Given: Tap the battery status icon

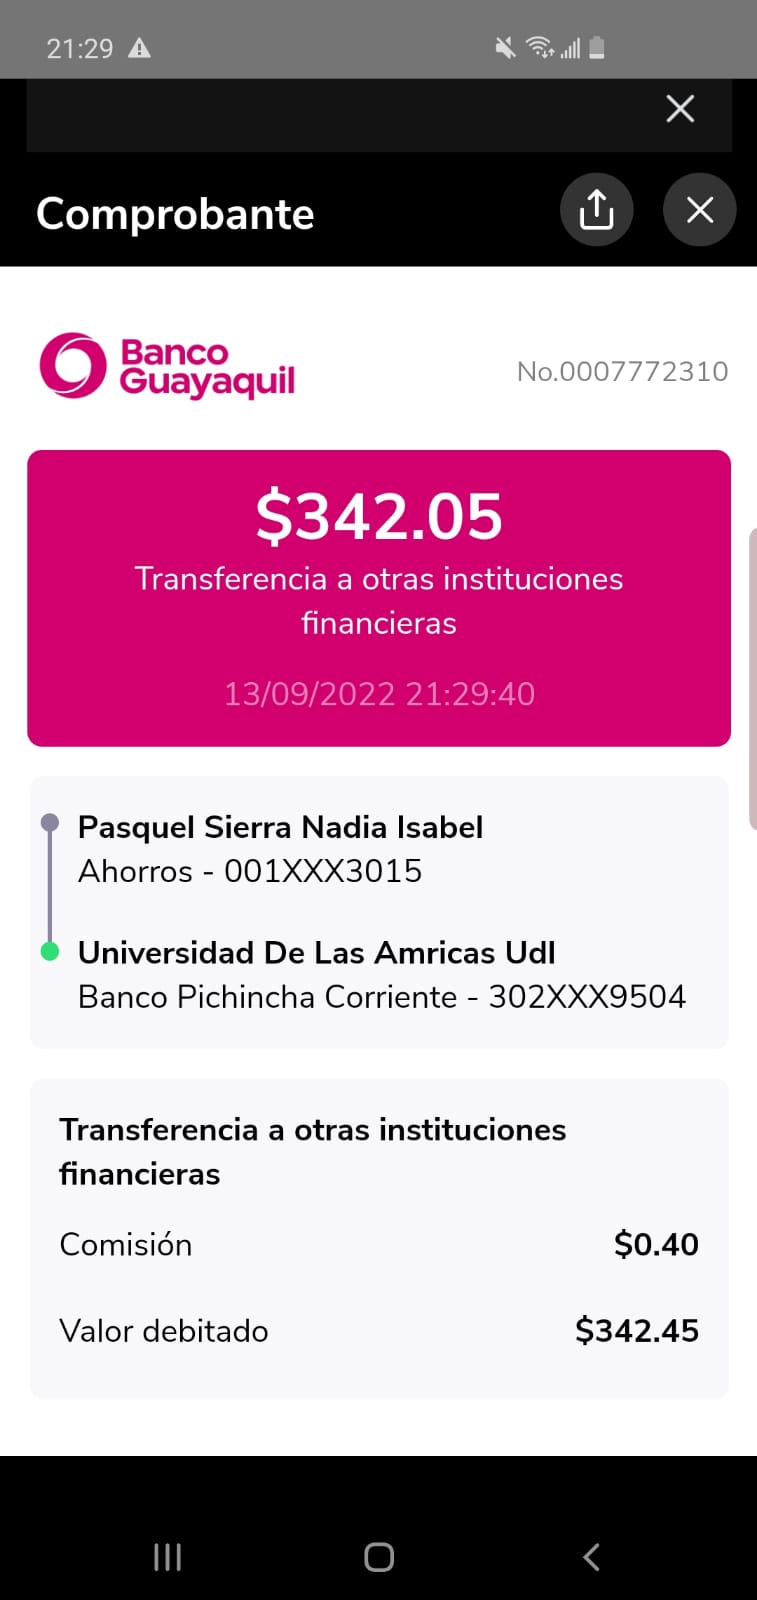Looking at the screenshot, I should click(597, 47).
